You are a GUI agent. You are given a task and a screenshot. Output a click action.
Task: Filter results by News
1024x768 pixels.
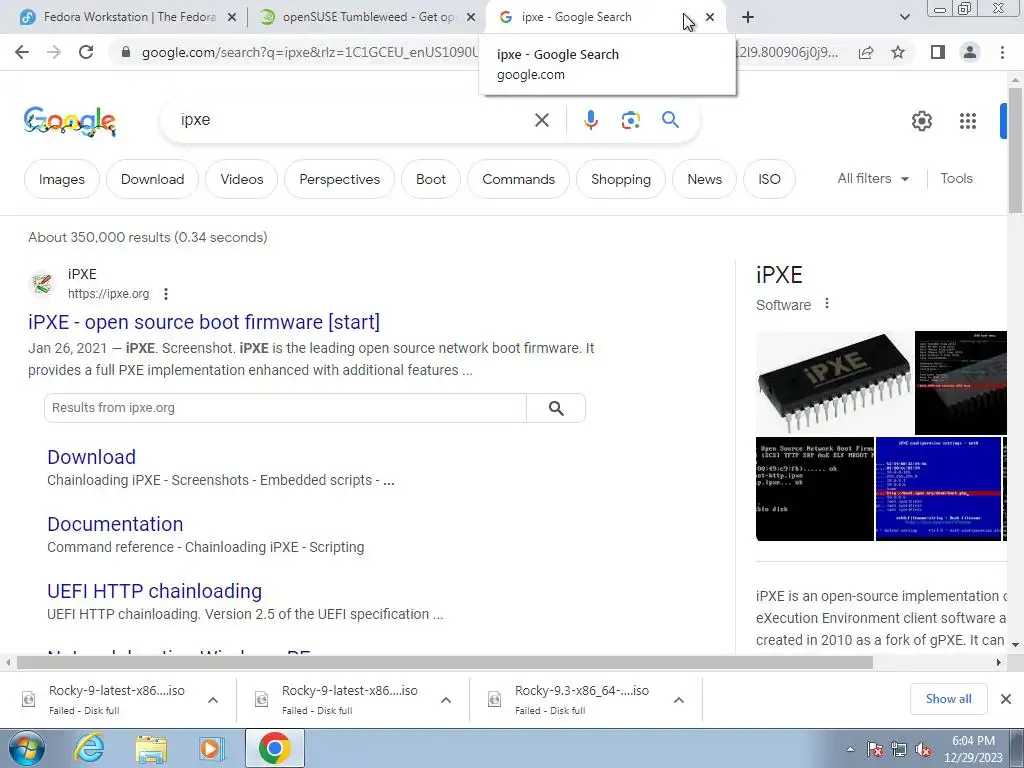coord(705,179)
